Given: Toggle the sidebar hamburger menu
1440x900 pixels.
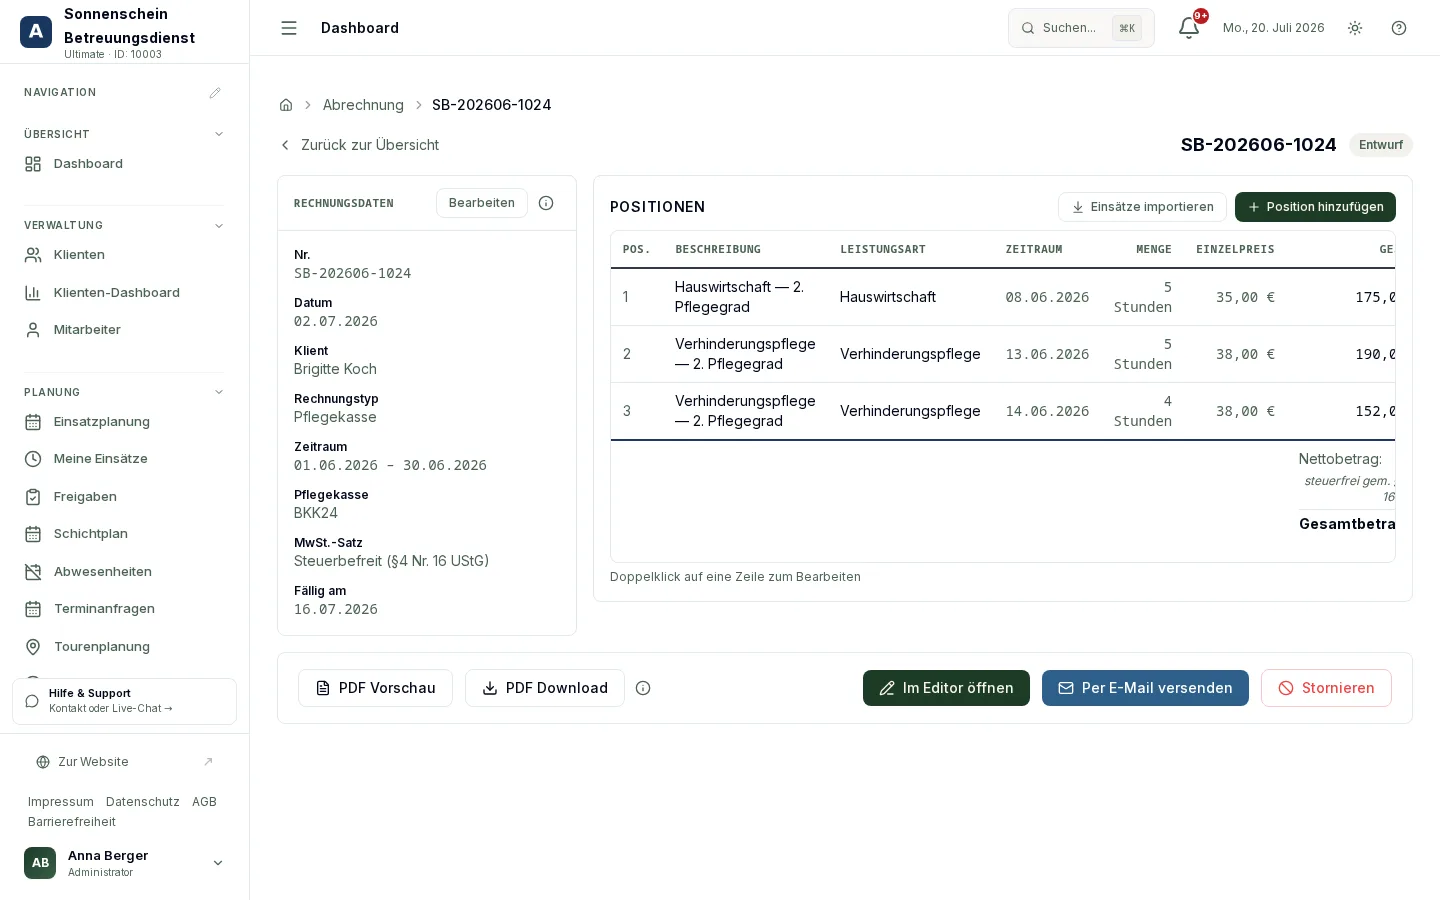Looking at the screenshot, I should (289, 28).
